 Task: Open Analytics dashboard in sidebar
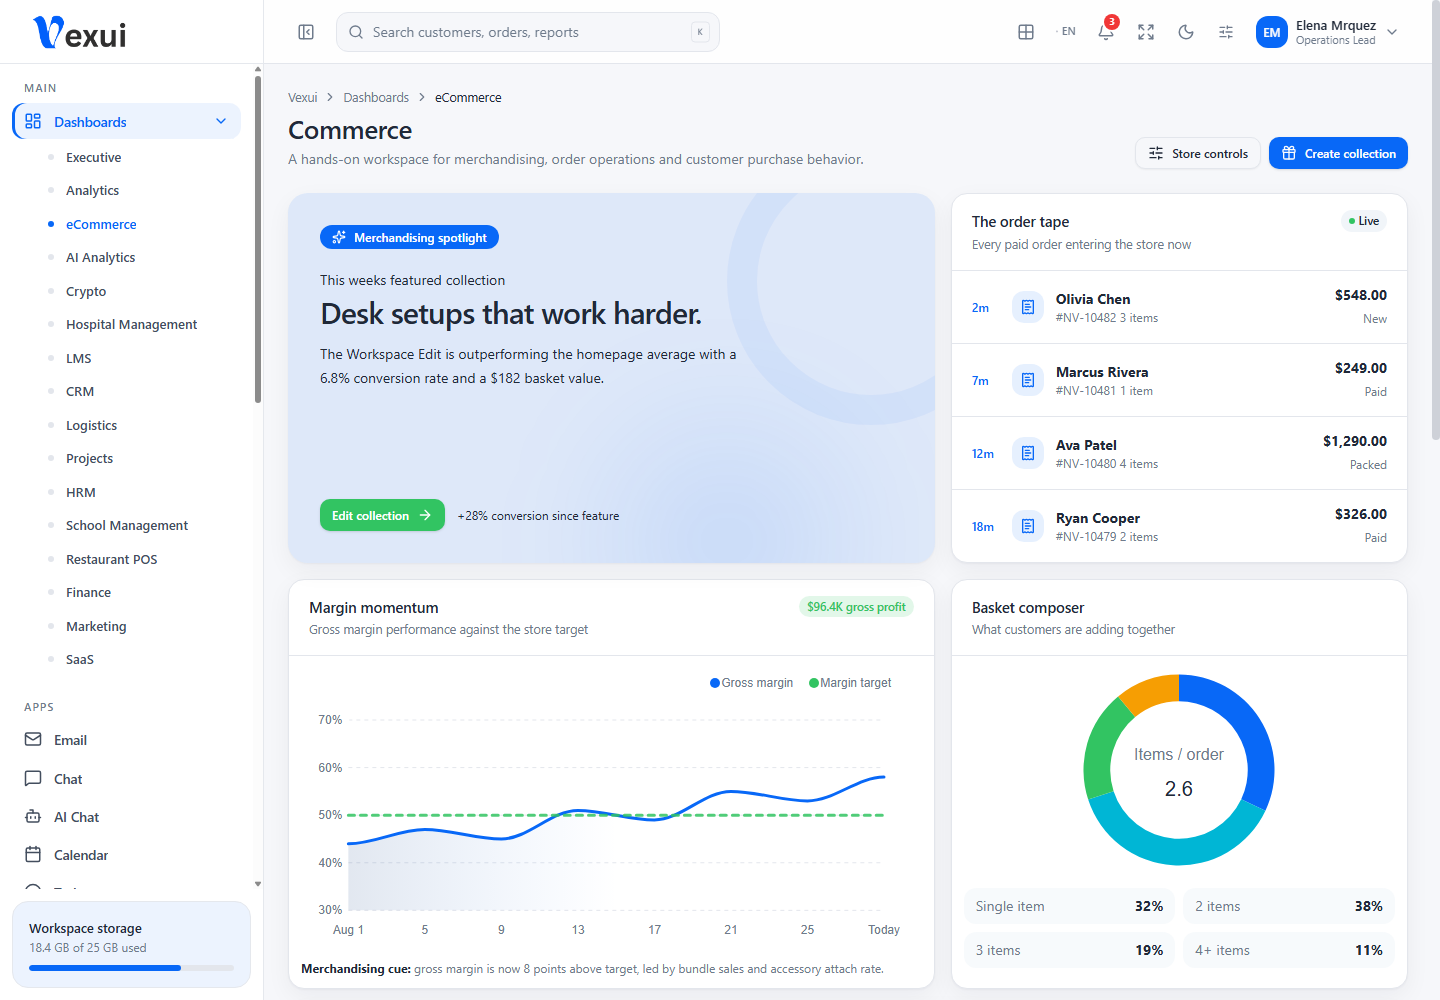coord(92,190)
